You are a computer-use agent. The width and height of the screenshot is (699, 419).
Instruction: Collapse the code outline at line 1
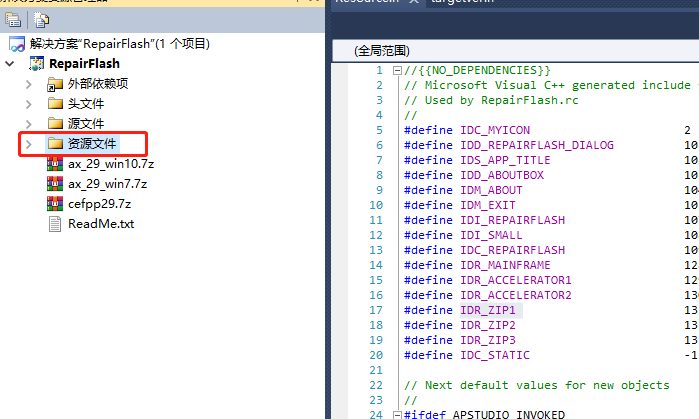397,70
